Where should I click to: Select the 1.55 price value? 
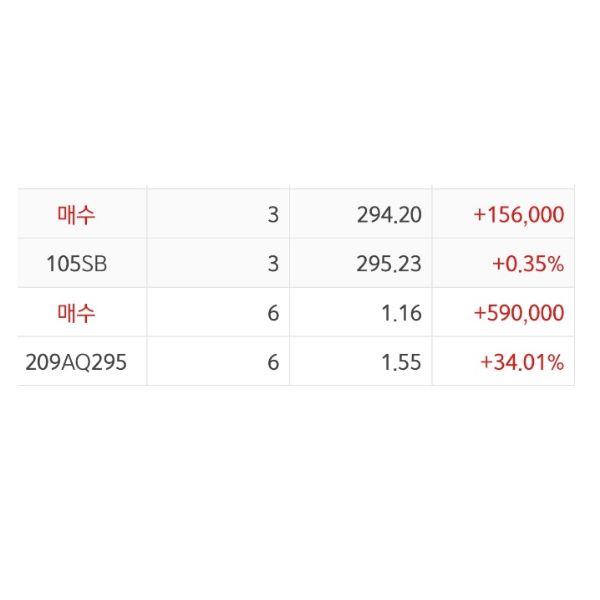click(401, 363)
